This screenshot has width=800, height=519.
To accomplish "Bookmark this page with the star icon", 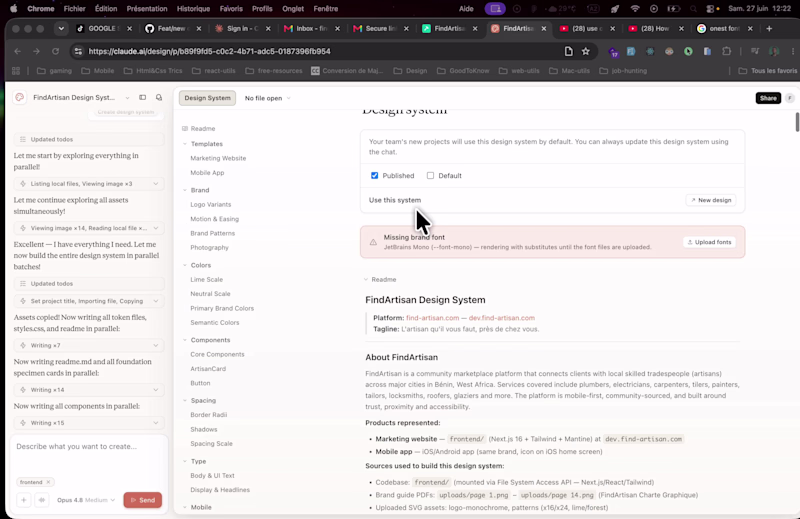I will pyautogui.click(x=586, y=51).
